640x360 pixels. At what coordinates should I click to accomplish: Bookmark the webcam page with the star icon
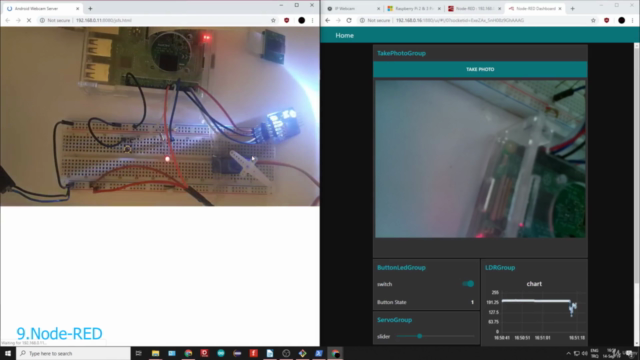(273, 20)
